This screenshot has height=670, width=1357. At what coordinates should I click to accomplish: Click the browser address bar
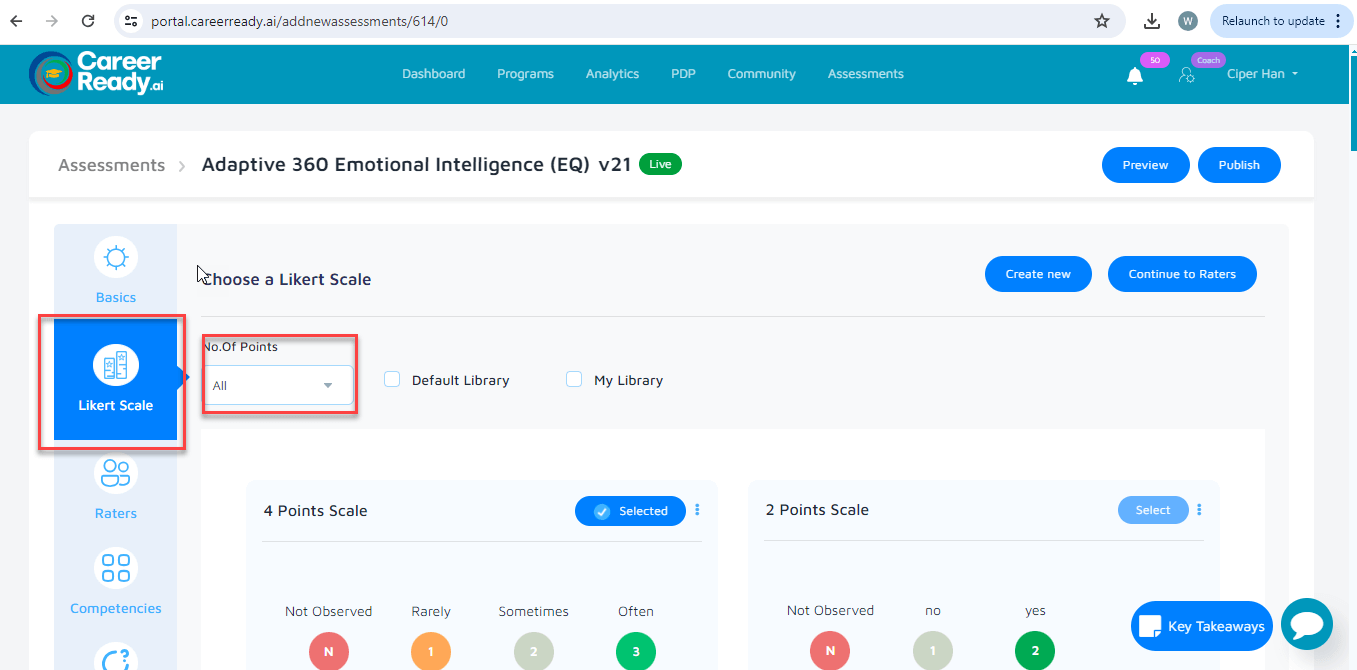[x=400, y=19]
